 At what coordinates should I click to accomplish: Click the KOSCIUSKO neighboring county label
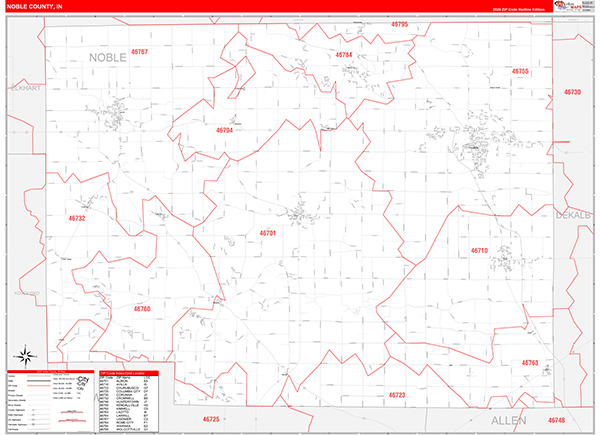coord(27,293)
